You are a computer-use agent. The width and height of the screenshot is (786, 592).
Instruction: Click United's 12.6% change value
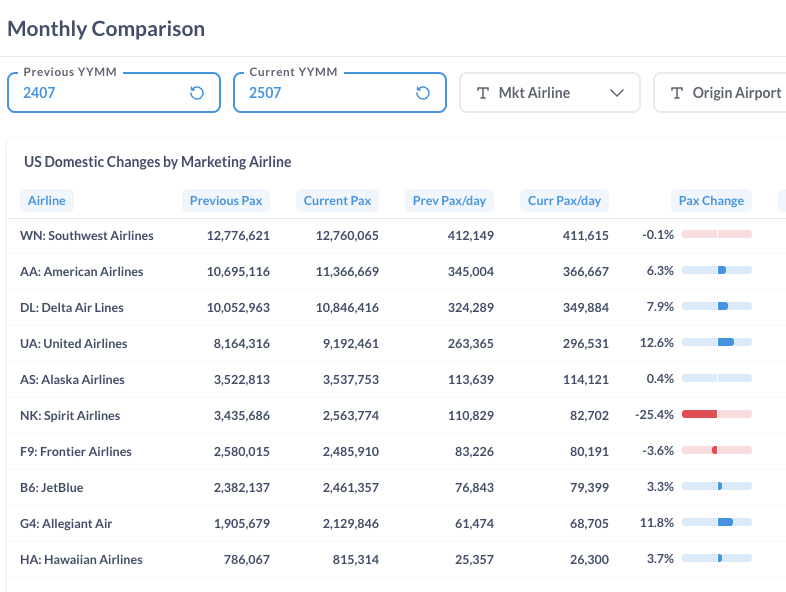pos(657,343)
